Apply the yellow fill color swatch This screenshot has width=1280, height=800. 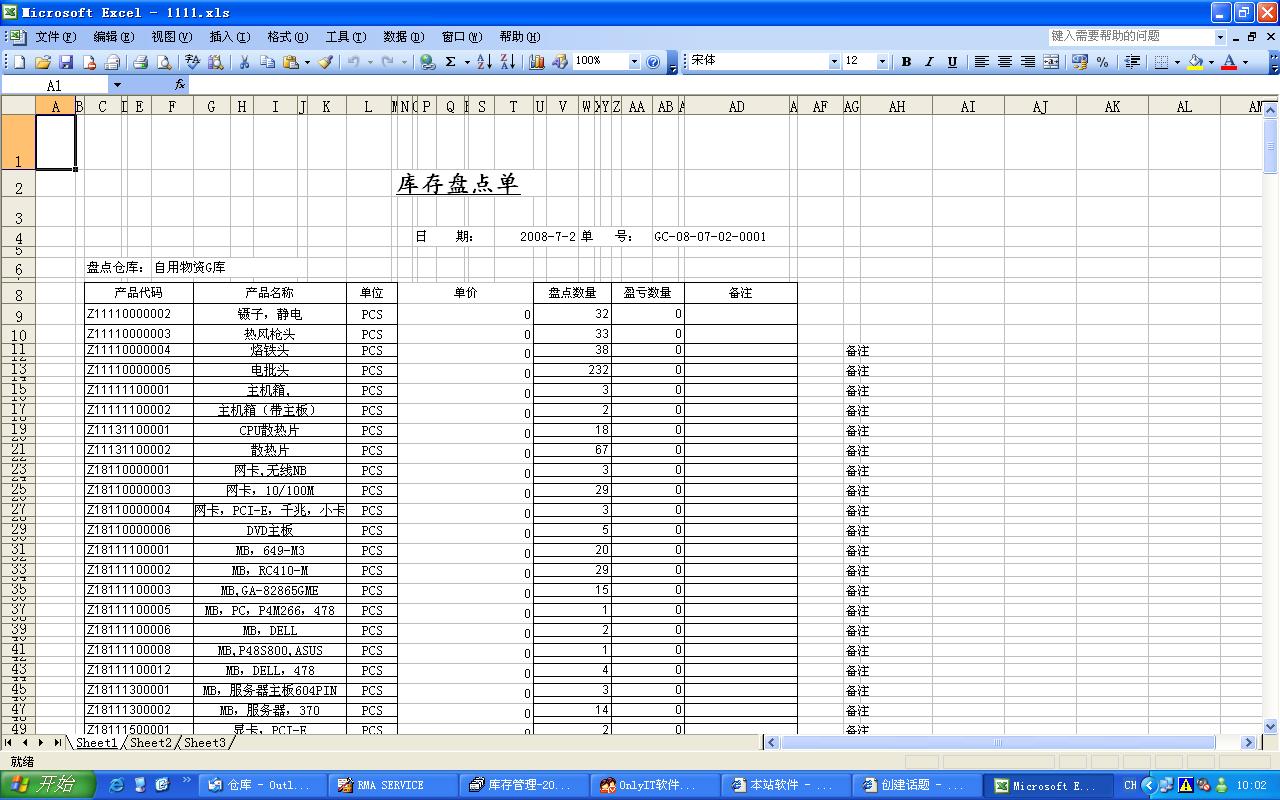pyautogui.click(x=1195, y=62)
